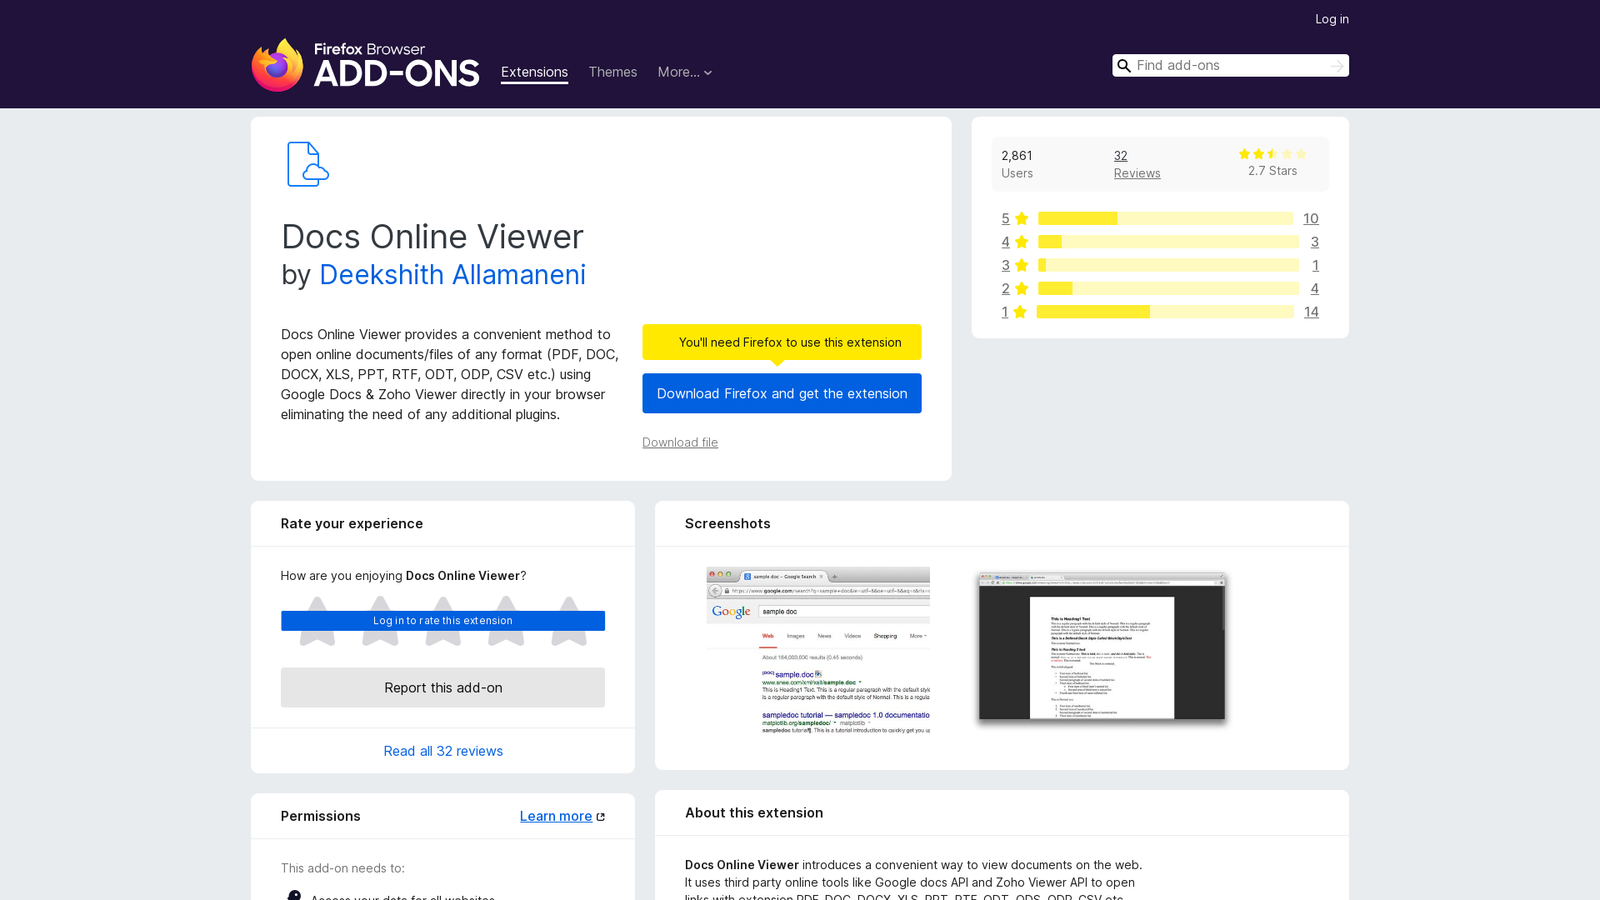Click Download Firefox and get the extension
This screenshot has width=1600, height=900.
(782, 393)
